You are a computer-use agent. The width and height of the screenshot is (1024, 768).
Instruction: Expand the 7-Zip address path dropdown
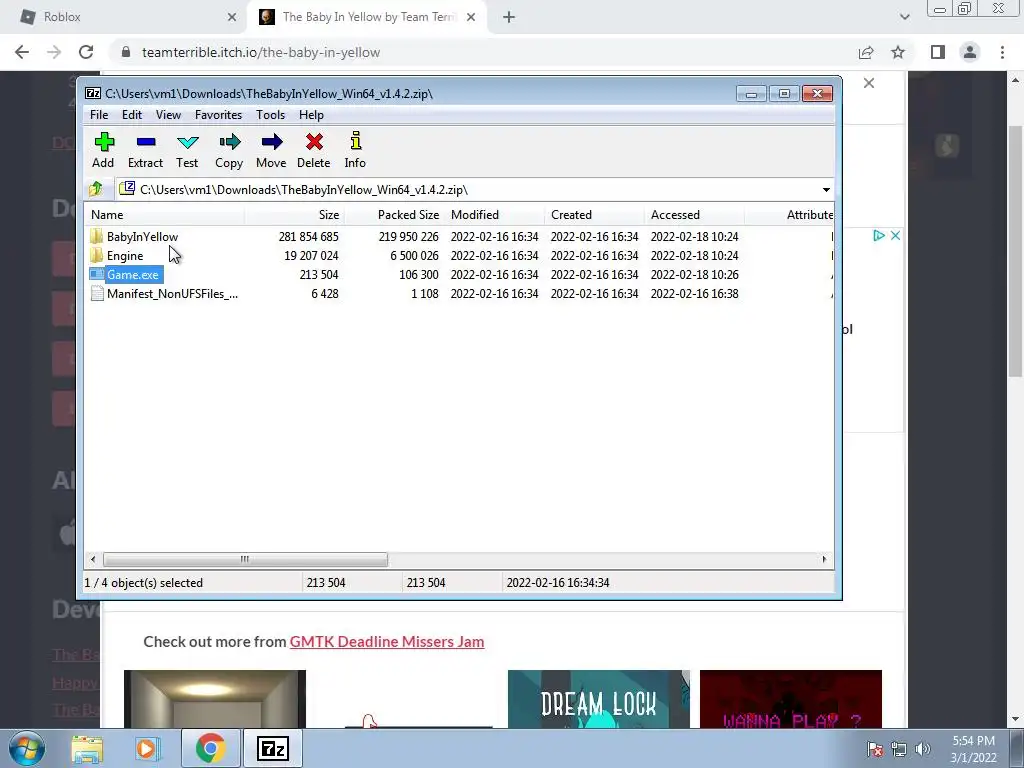pos(826,189)
